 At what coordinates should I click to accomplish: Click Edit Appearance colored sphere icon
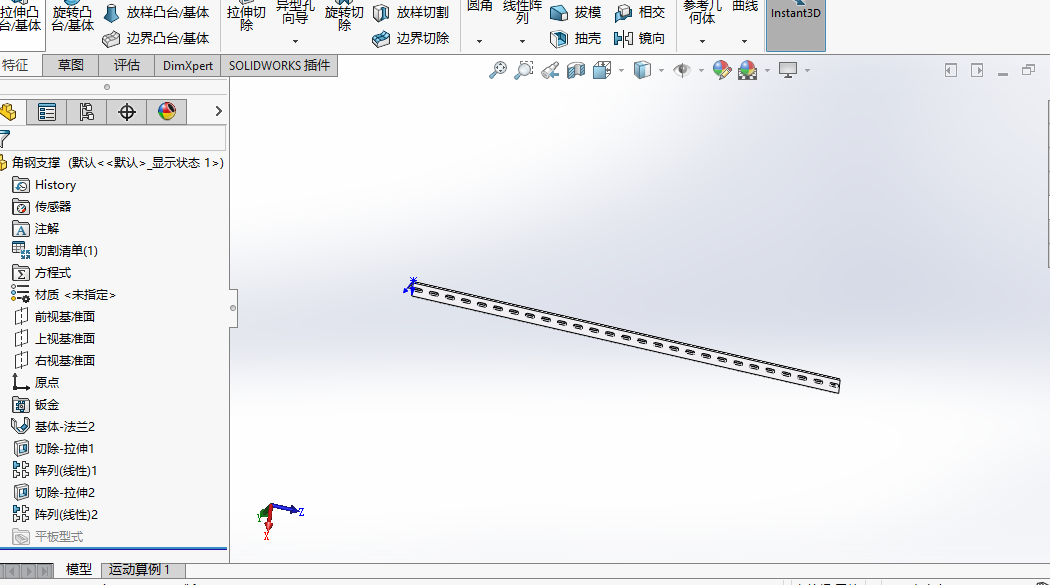722,70
